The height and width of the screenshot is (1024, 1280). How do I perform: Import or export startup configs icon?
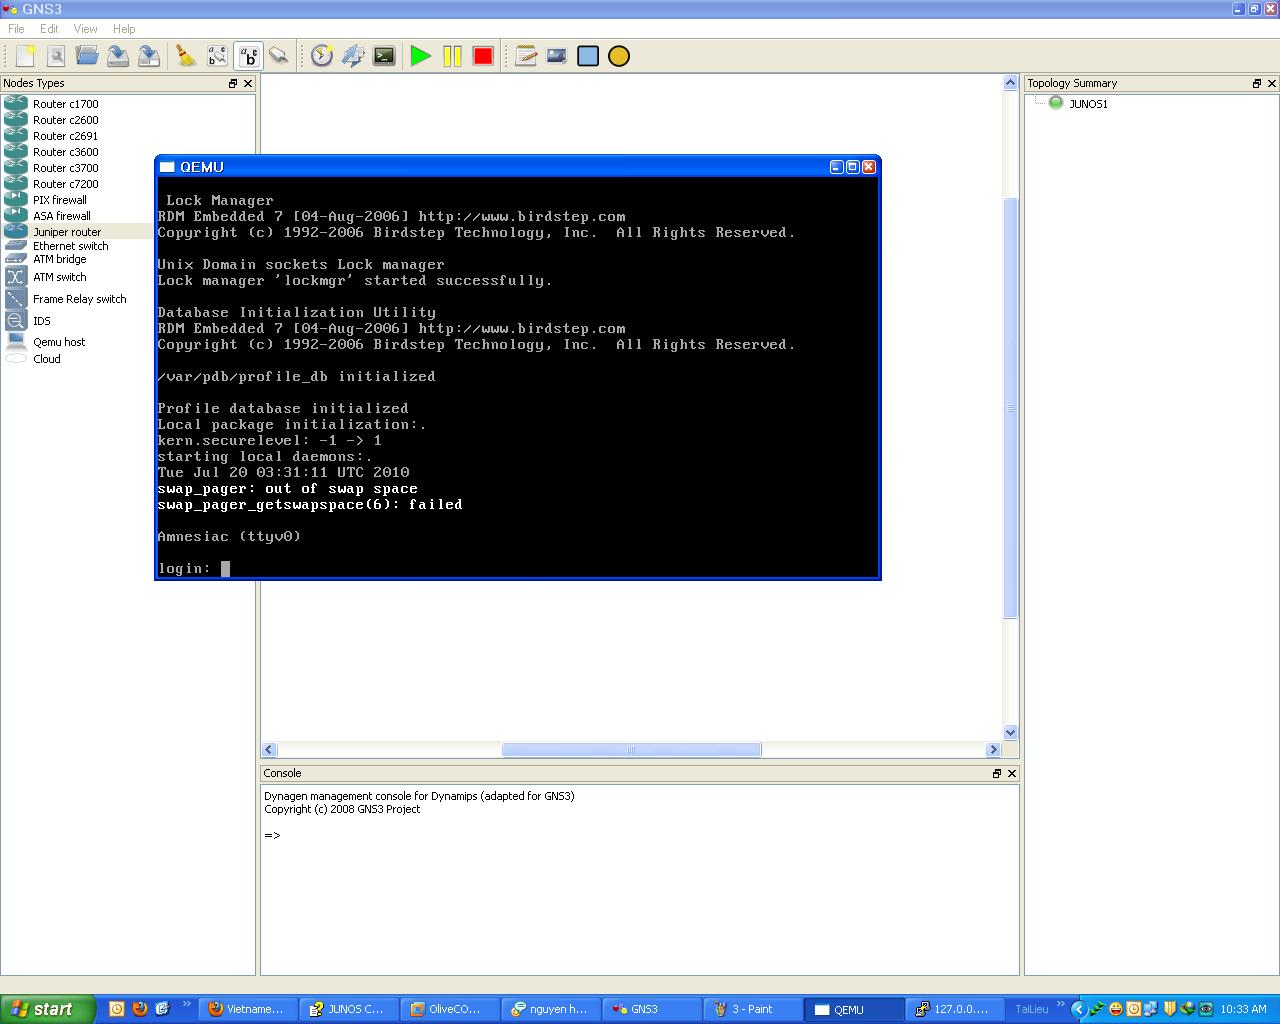click(x=353, y=56)
